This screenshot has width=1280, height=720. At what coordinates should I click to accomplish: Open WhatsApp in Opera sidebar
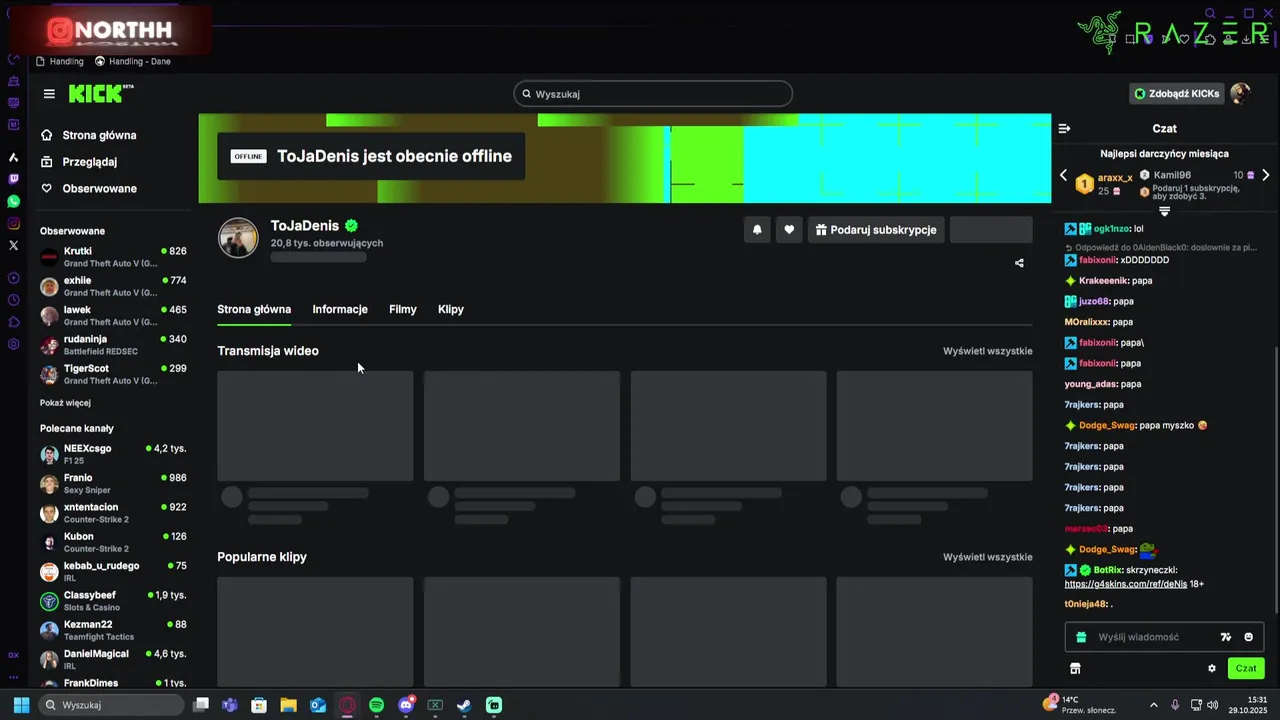point(14,202)
